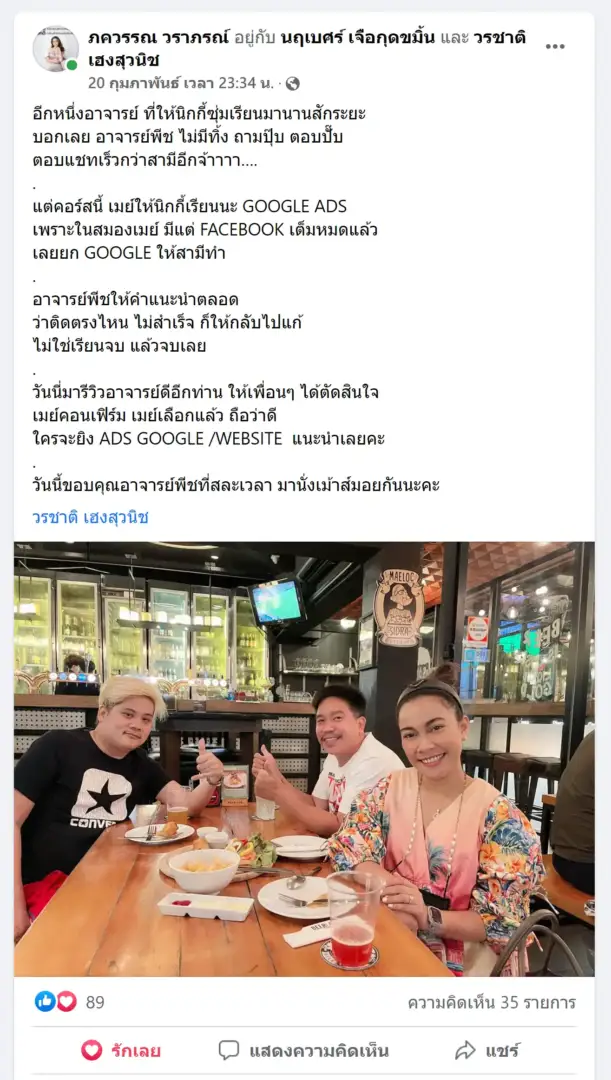
Task: Click the speech bubble comment icon
Action: [229, 1050]
